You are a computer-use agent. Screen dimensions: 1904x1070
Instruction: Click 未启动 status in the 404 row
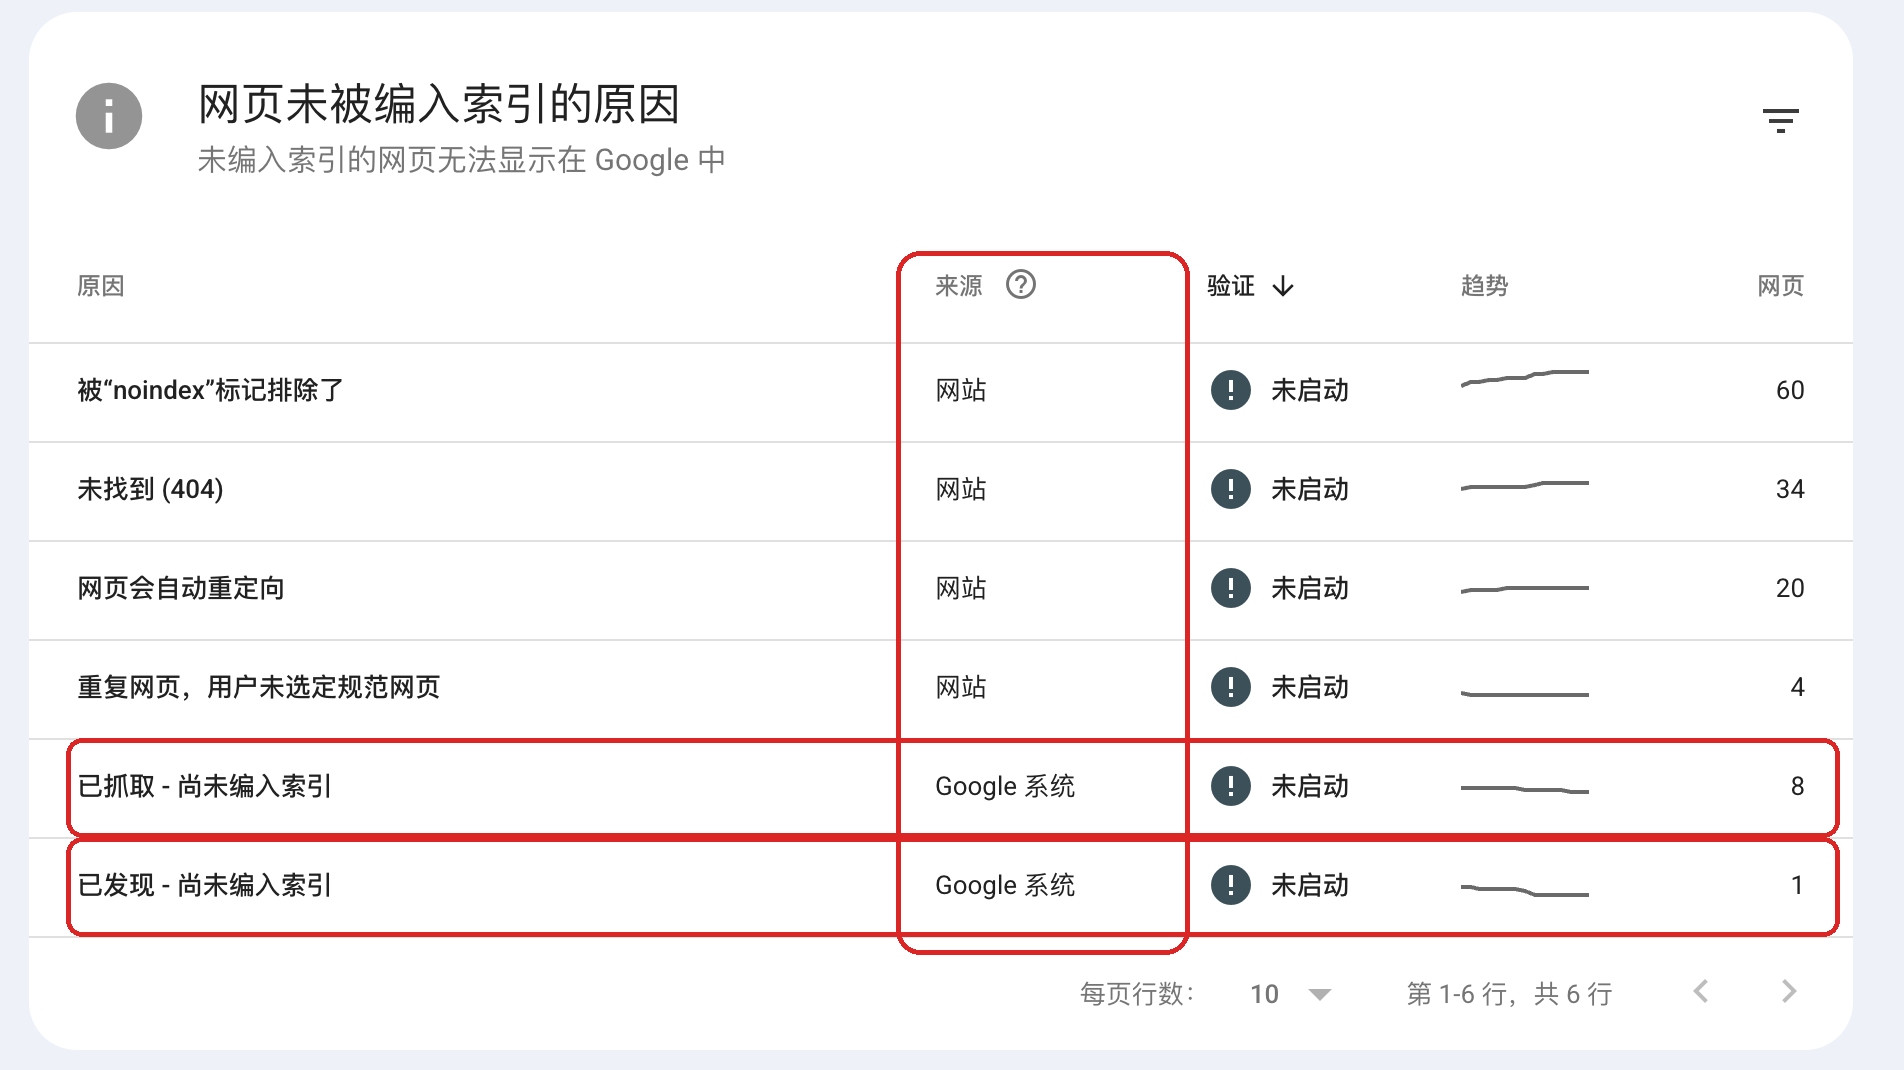[x=1310, y=489]
